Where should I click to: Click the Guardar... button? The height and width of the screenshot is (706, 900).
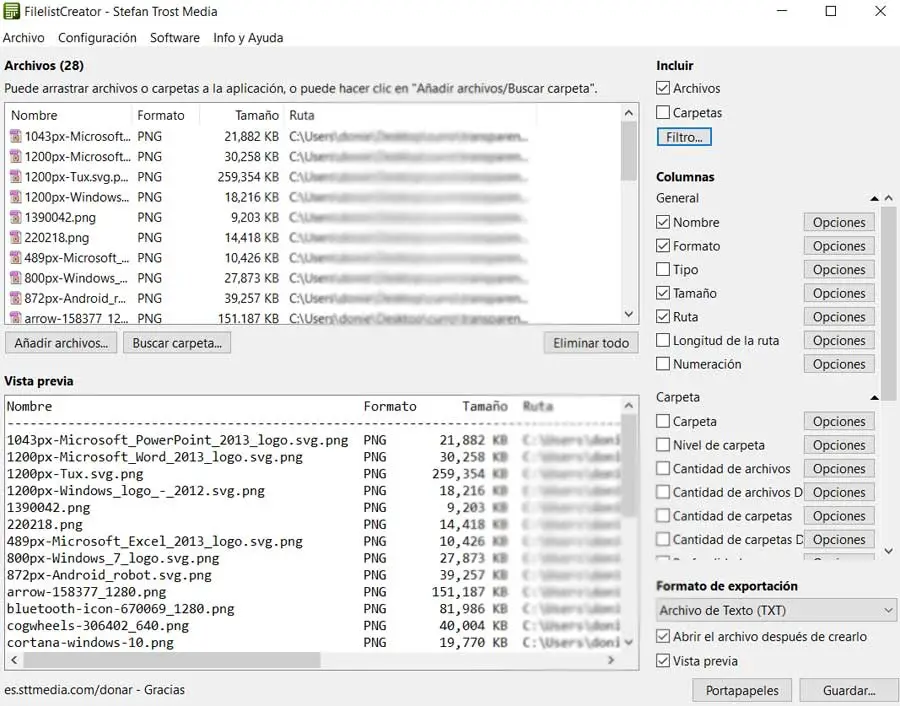(848, 691)
